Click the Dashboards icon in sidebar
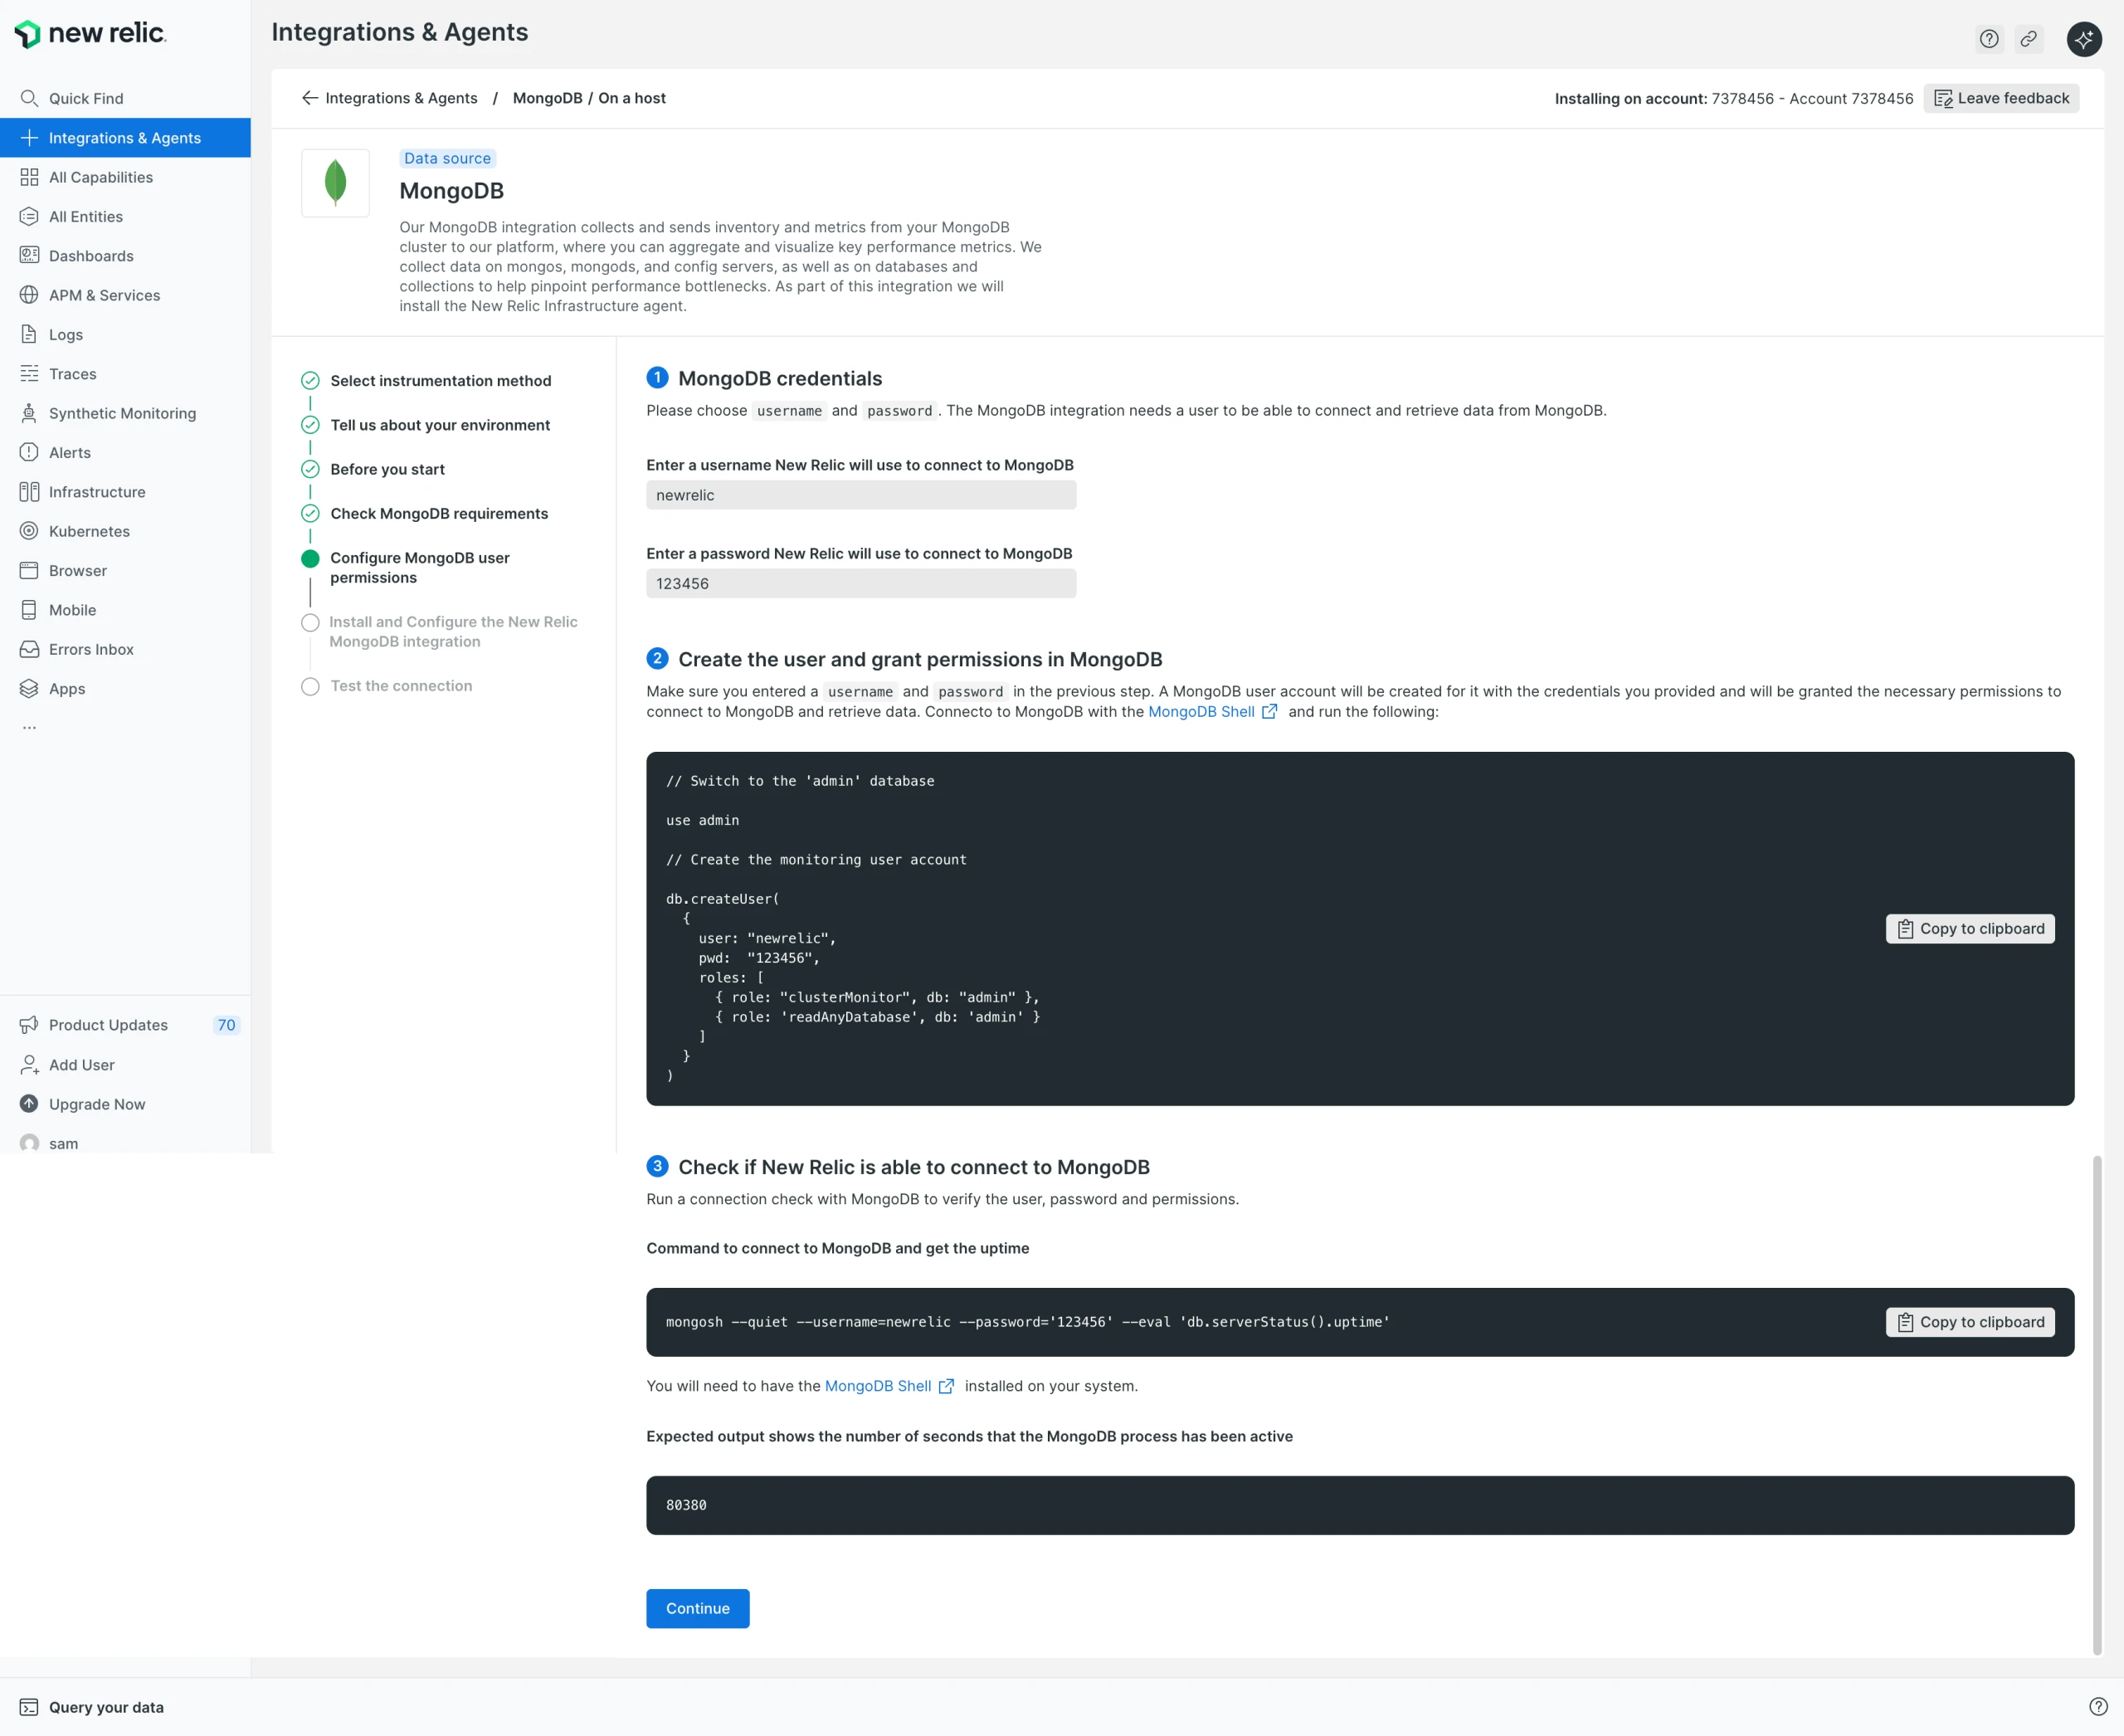 point(29,256)
